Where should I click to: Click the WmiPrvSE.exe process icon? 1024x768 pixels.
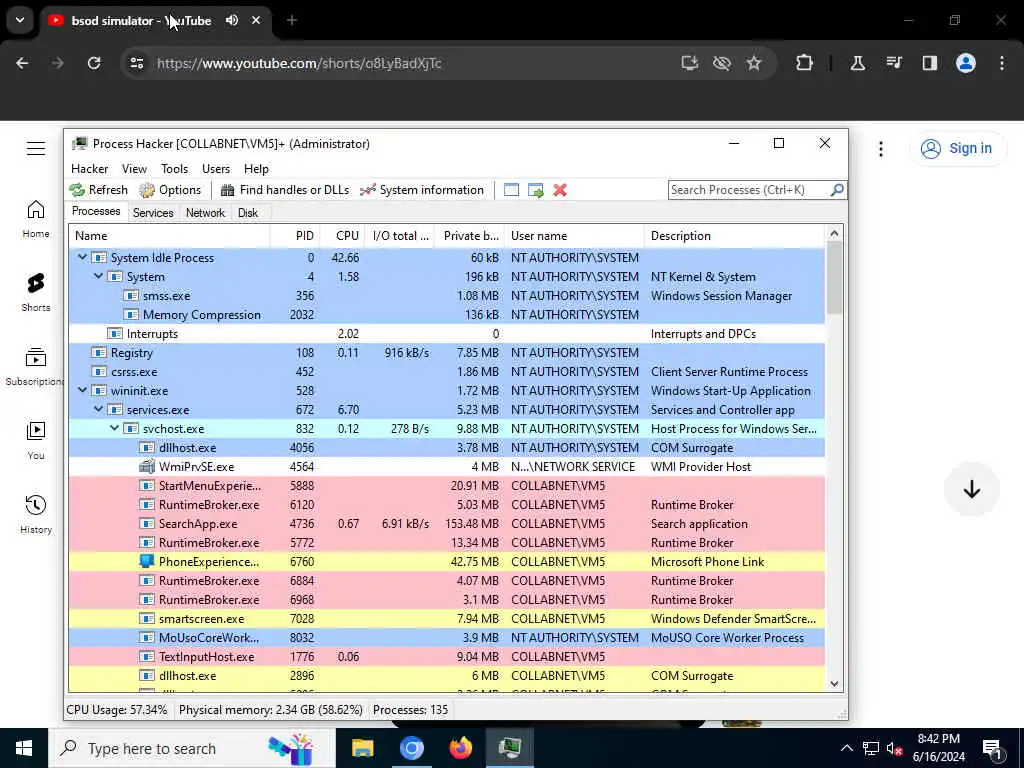(147, 466)
